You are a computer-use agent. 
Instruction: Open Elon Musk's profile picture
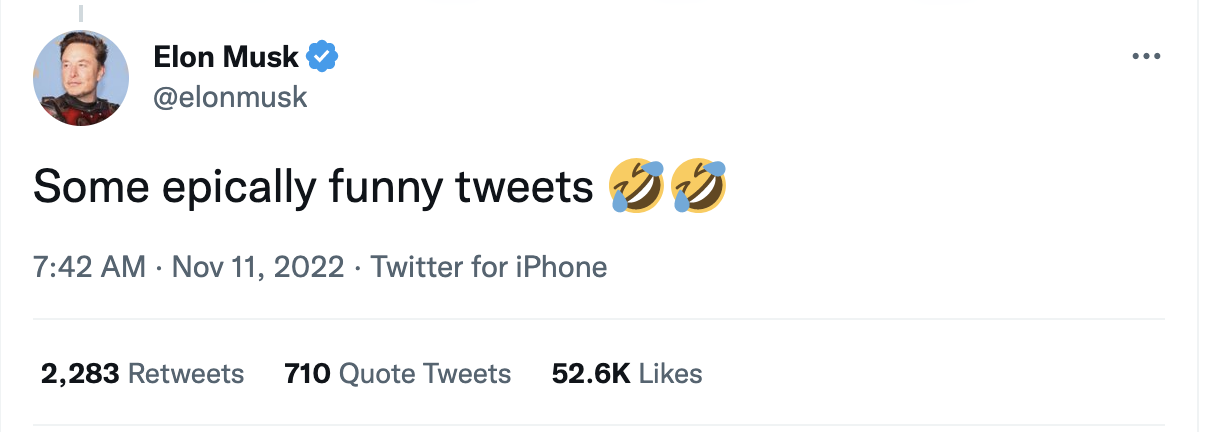click(81, 78)
